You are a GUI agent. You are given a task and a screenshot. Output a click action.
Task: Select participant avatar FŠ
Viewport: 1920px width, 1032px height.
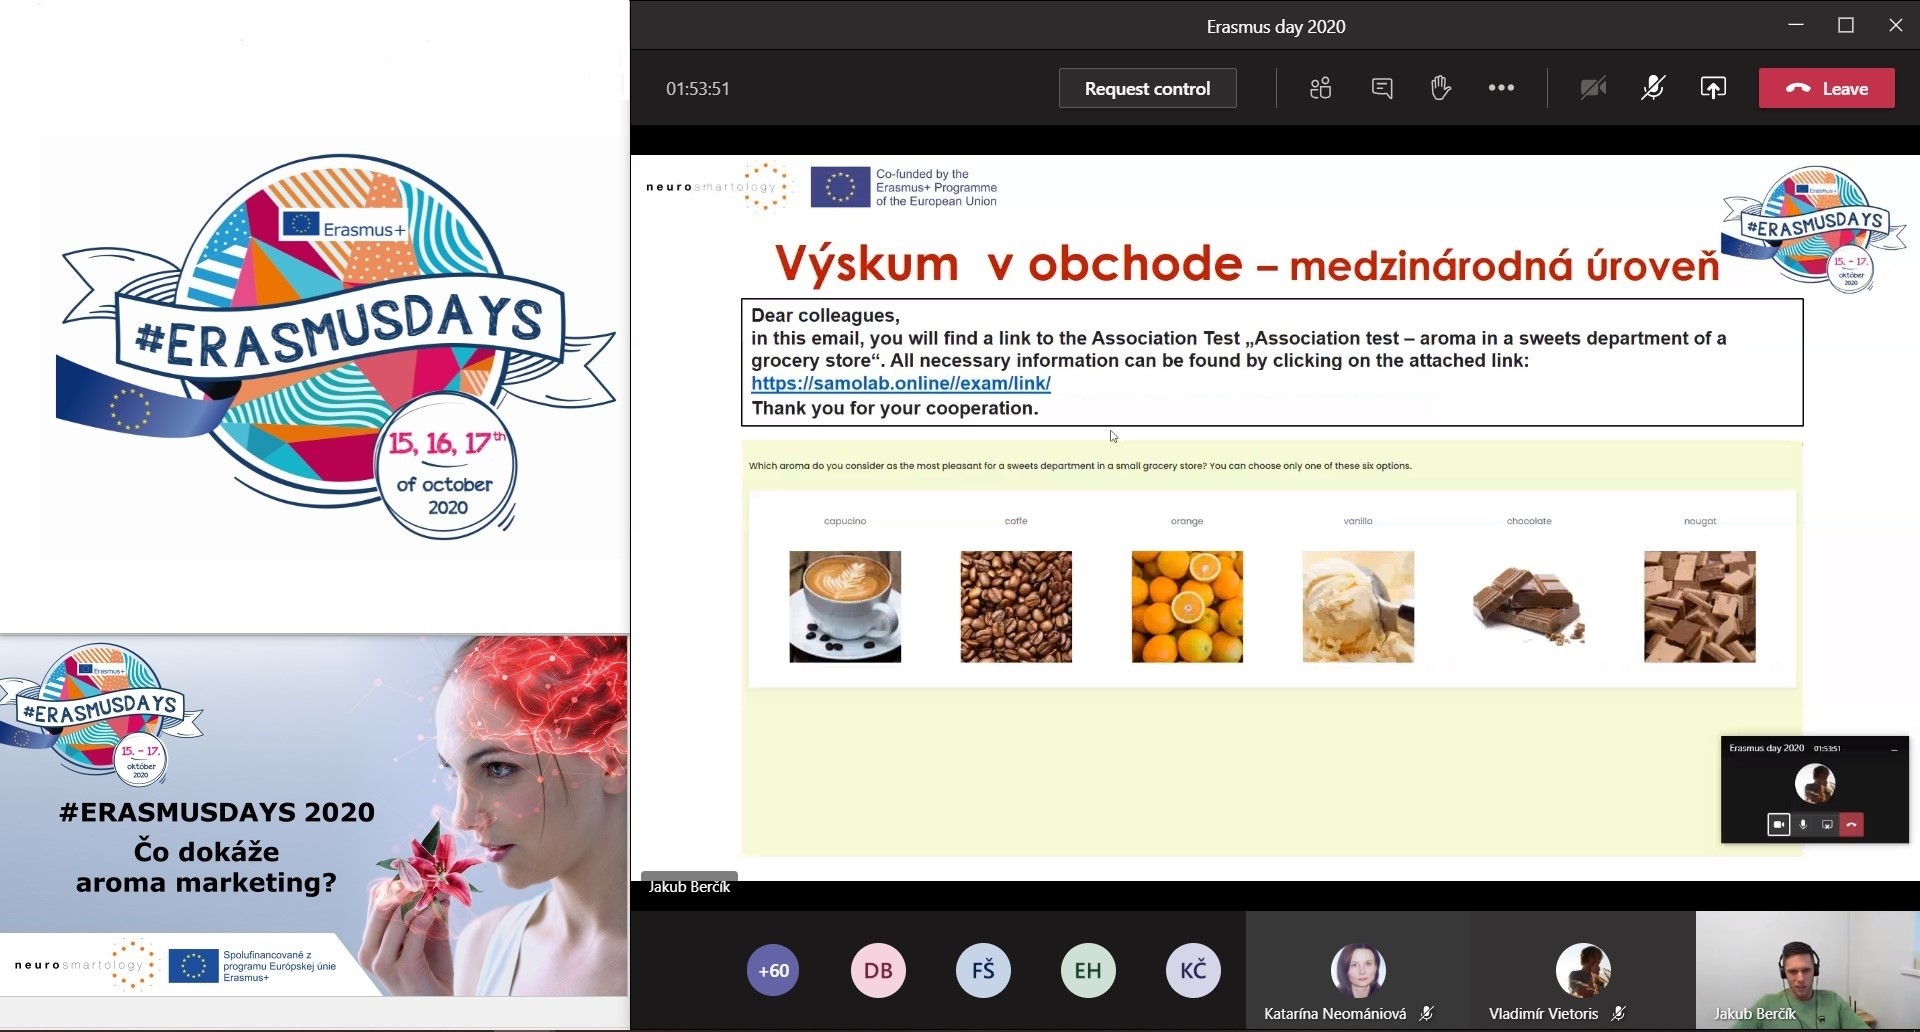(x=983, y=970)
